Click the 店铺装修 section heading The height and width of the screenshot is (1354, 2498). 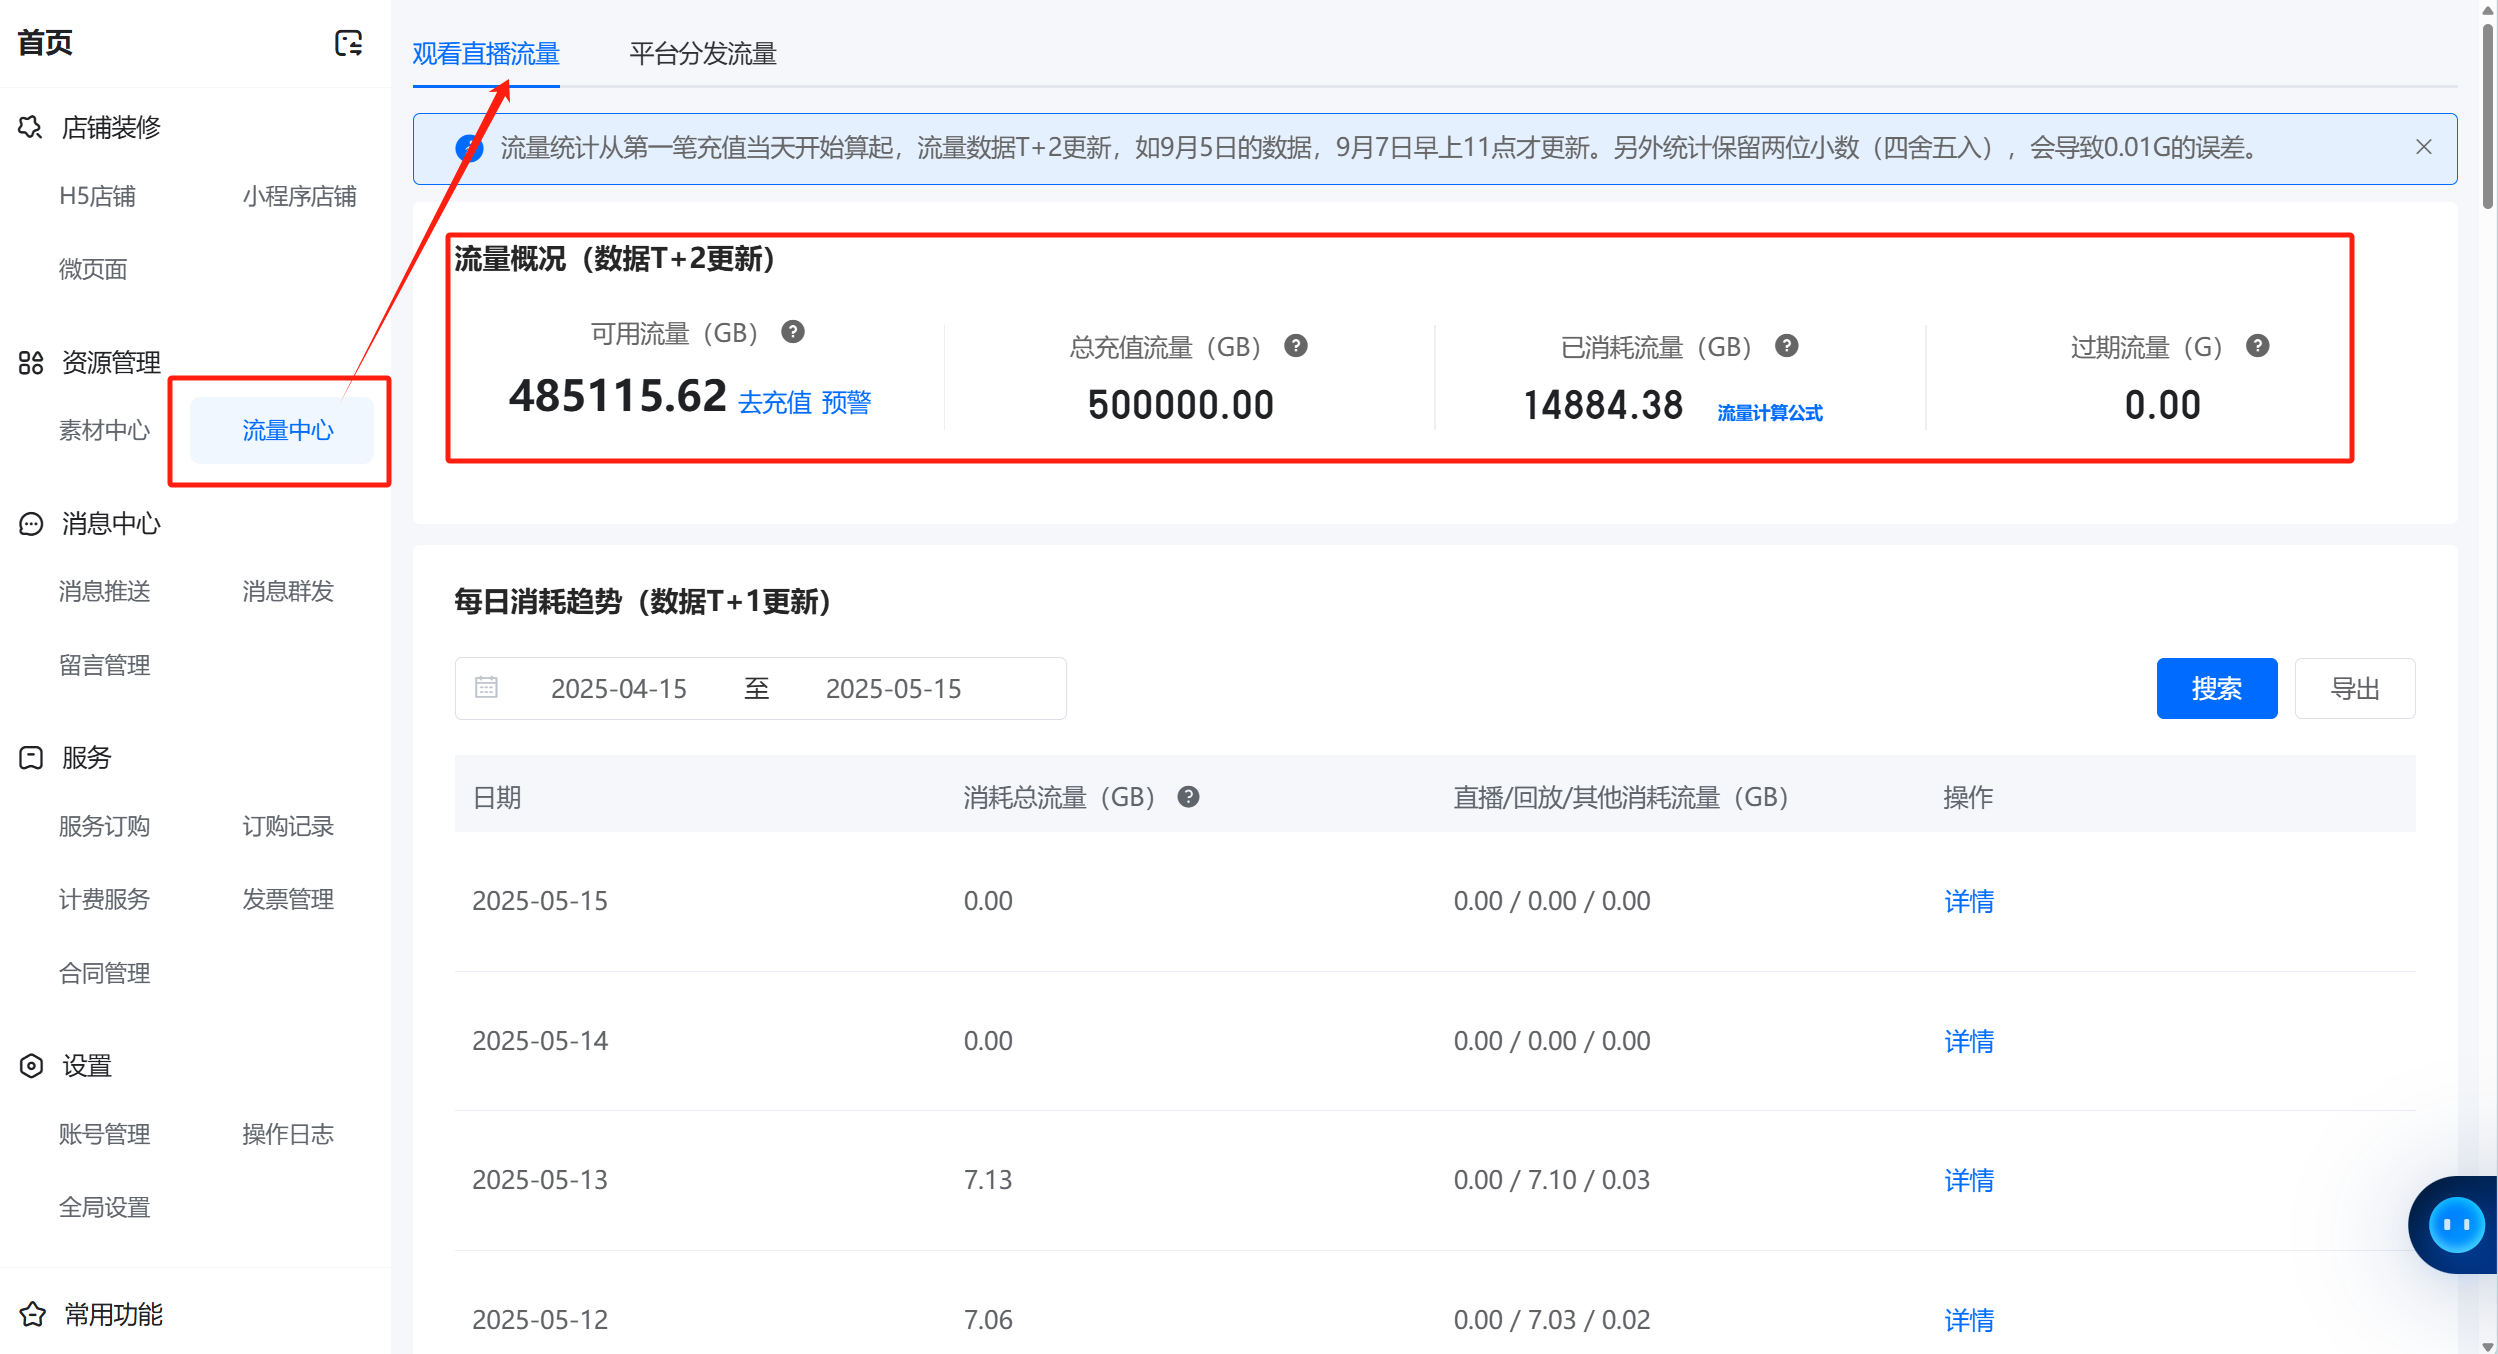pyautogui.click(x=111, y=127)
